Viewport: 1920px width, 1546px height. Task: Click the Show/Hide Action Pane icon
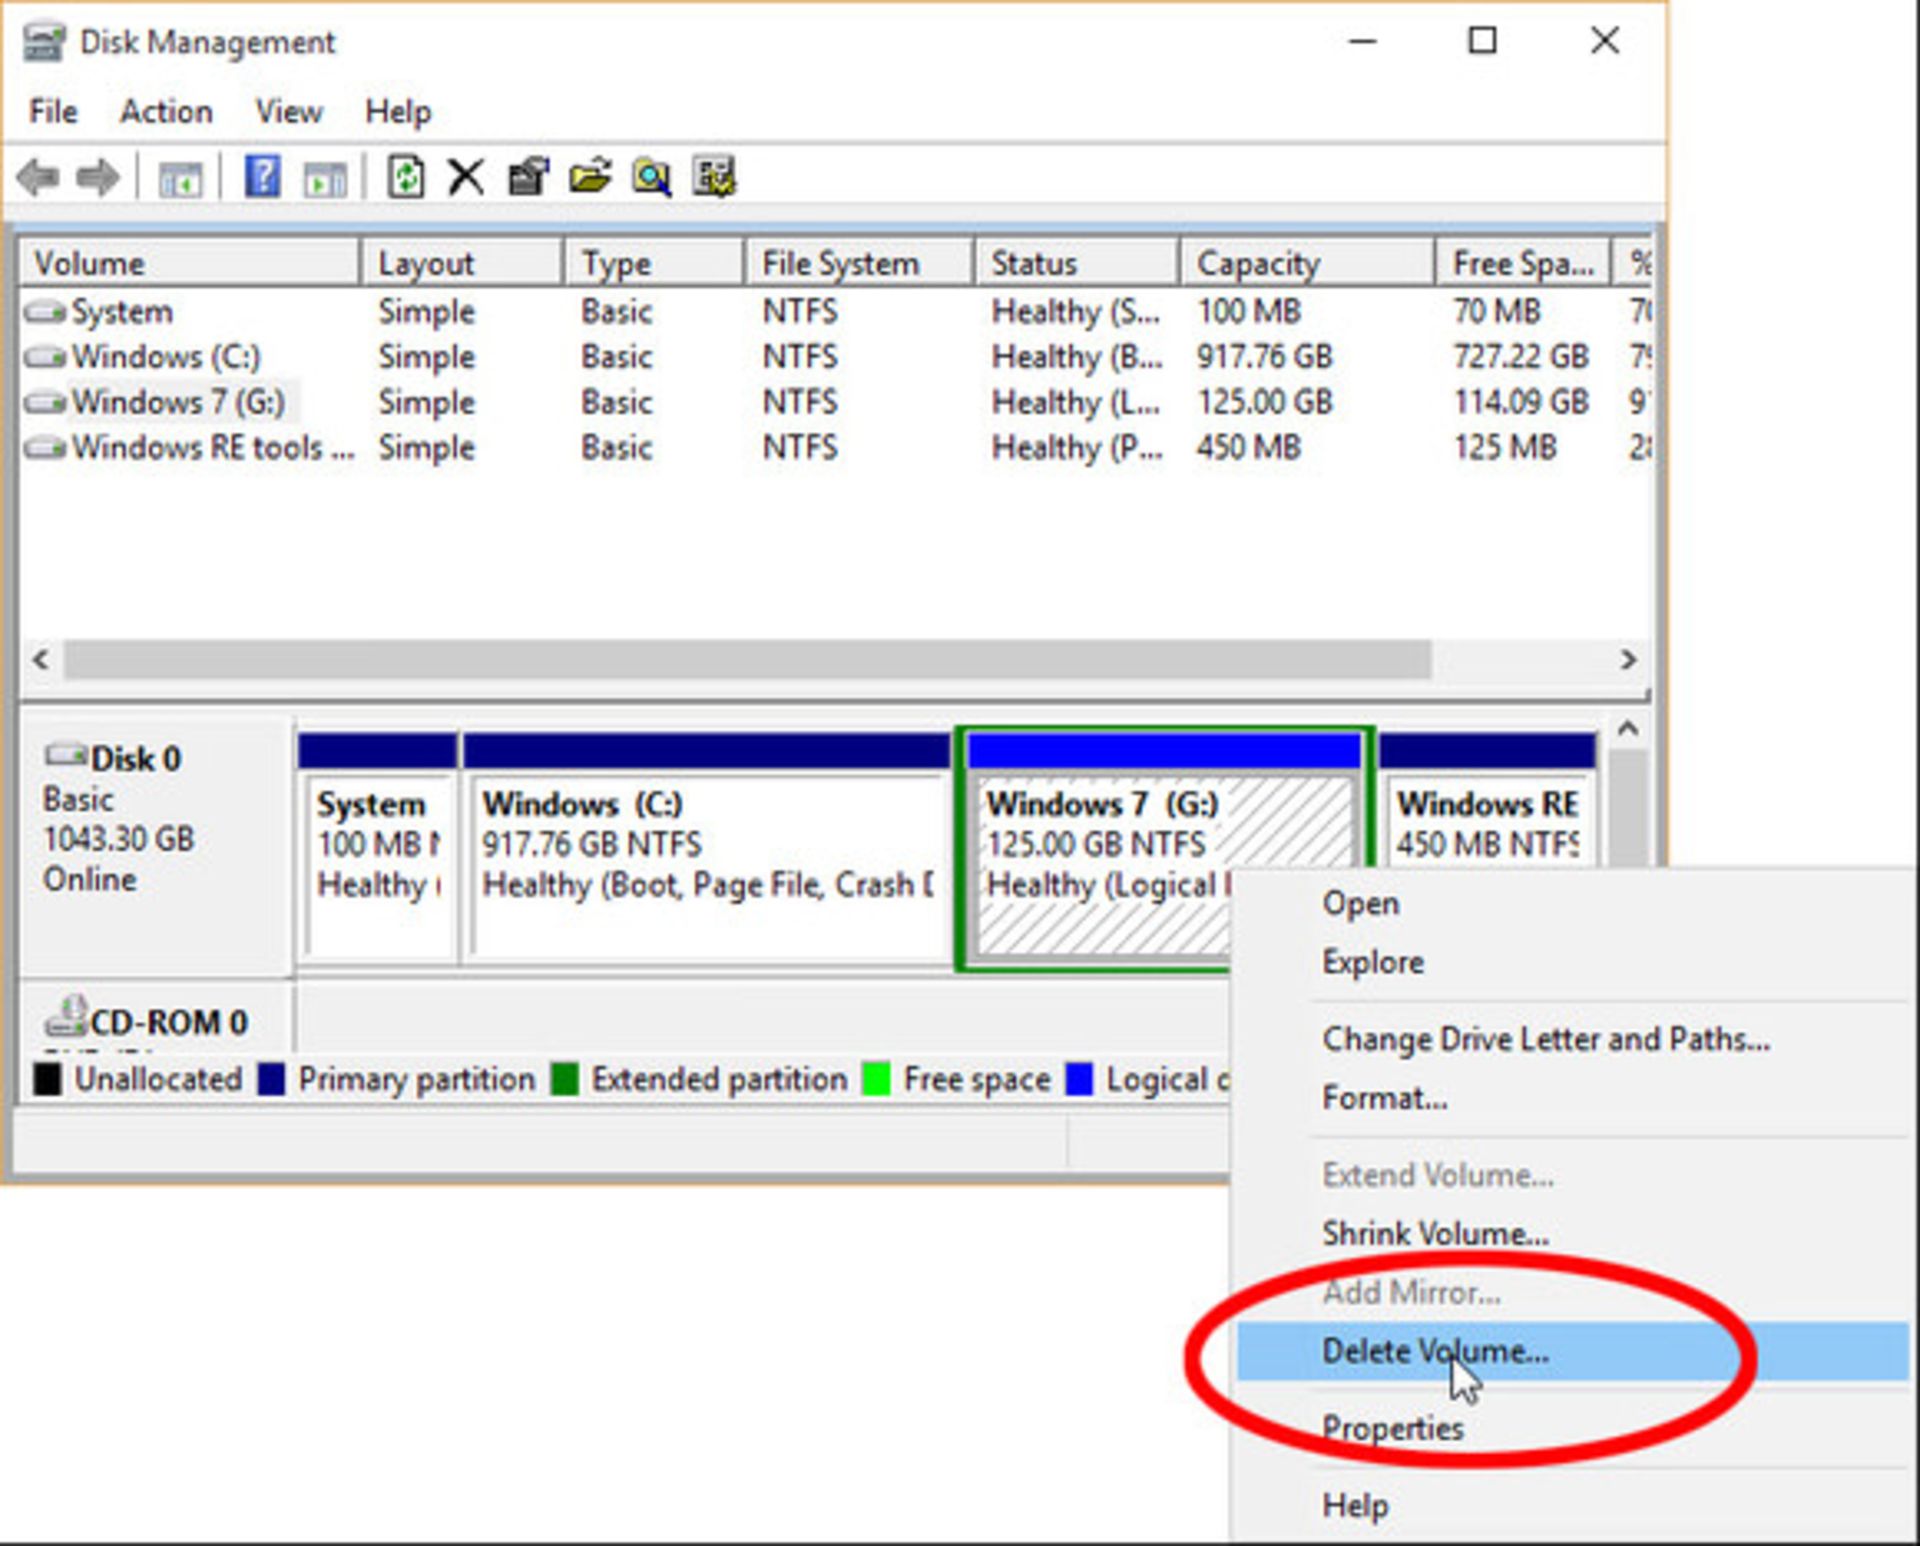coord(325,179)
